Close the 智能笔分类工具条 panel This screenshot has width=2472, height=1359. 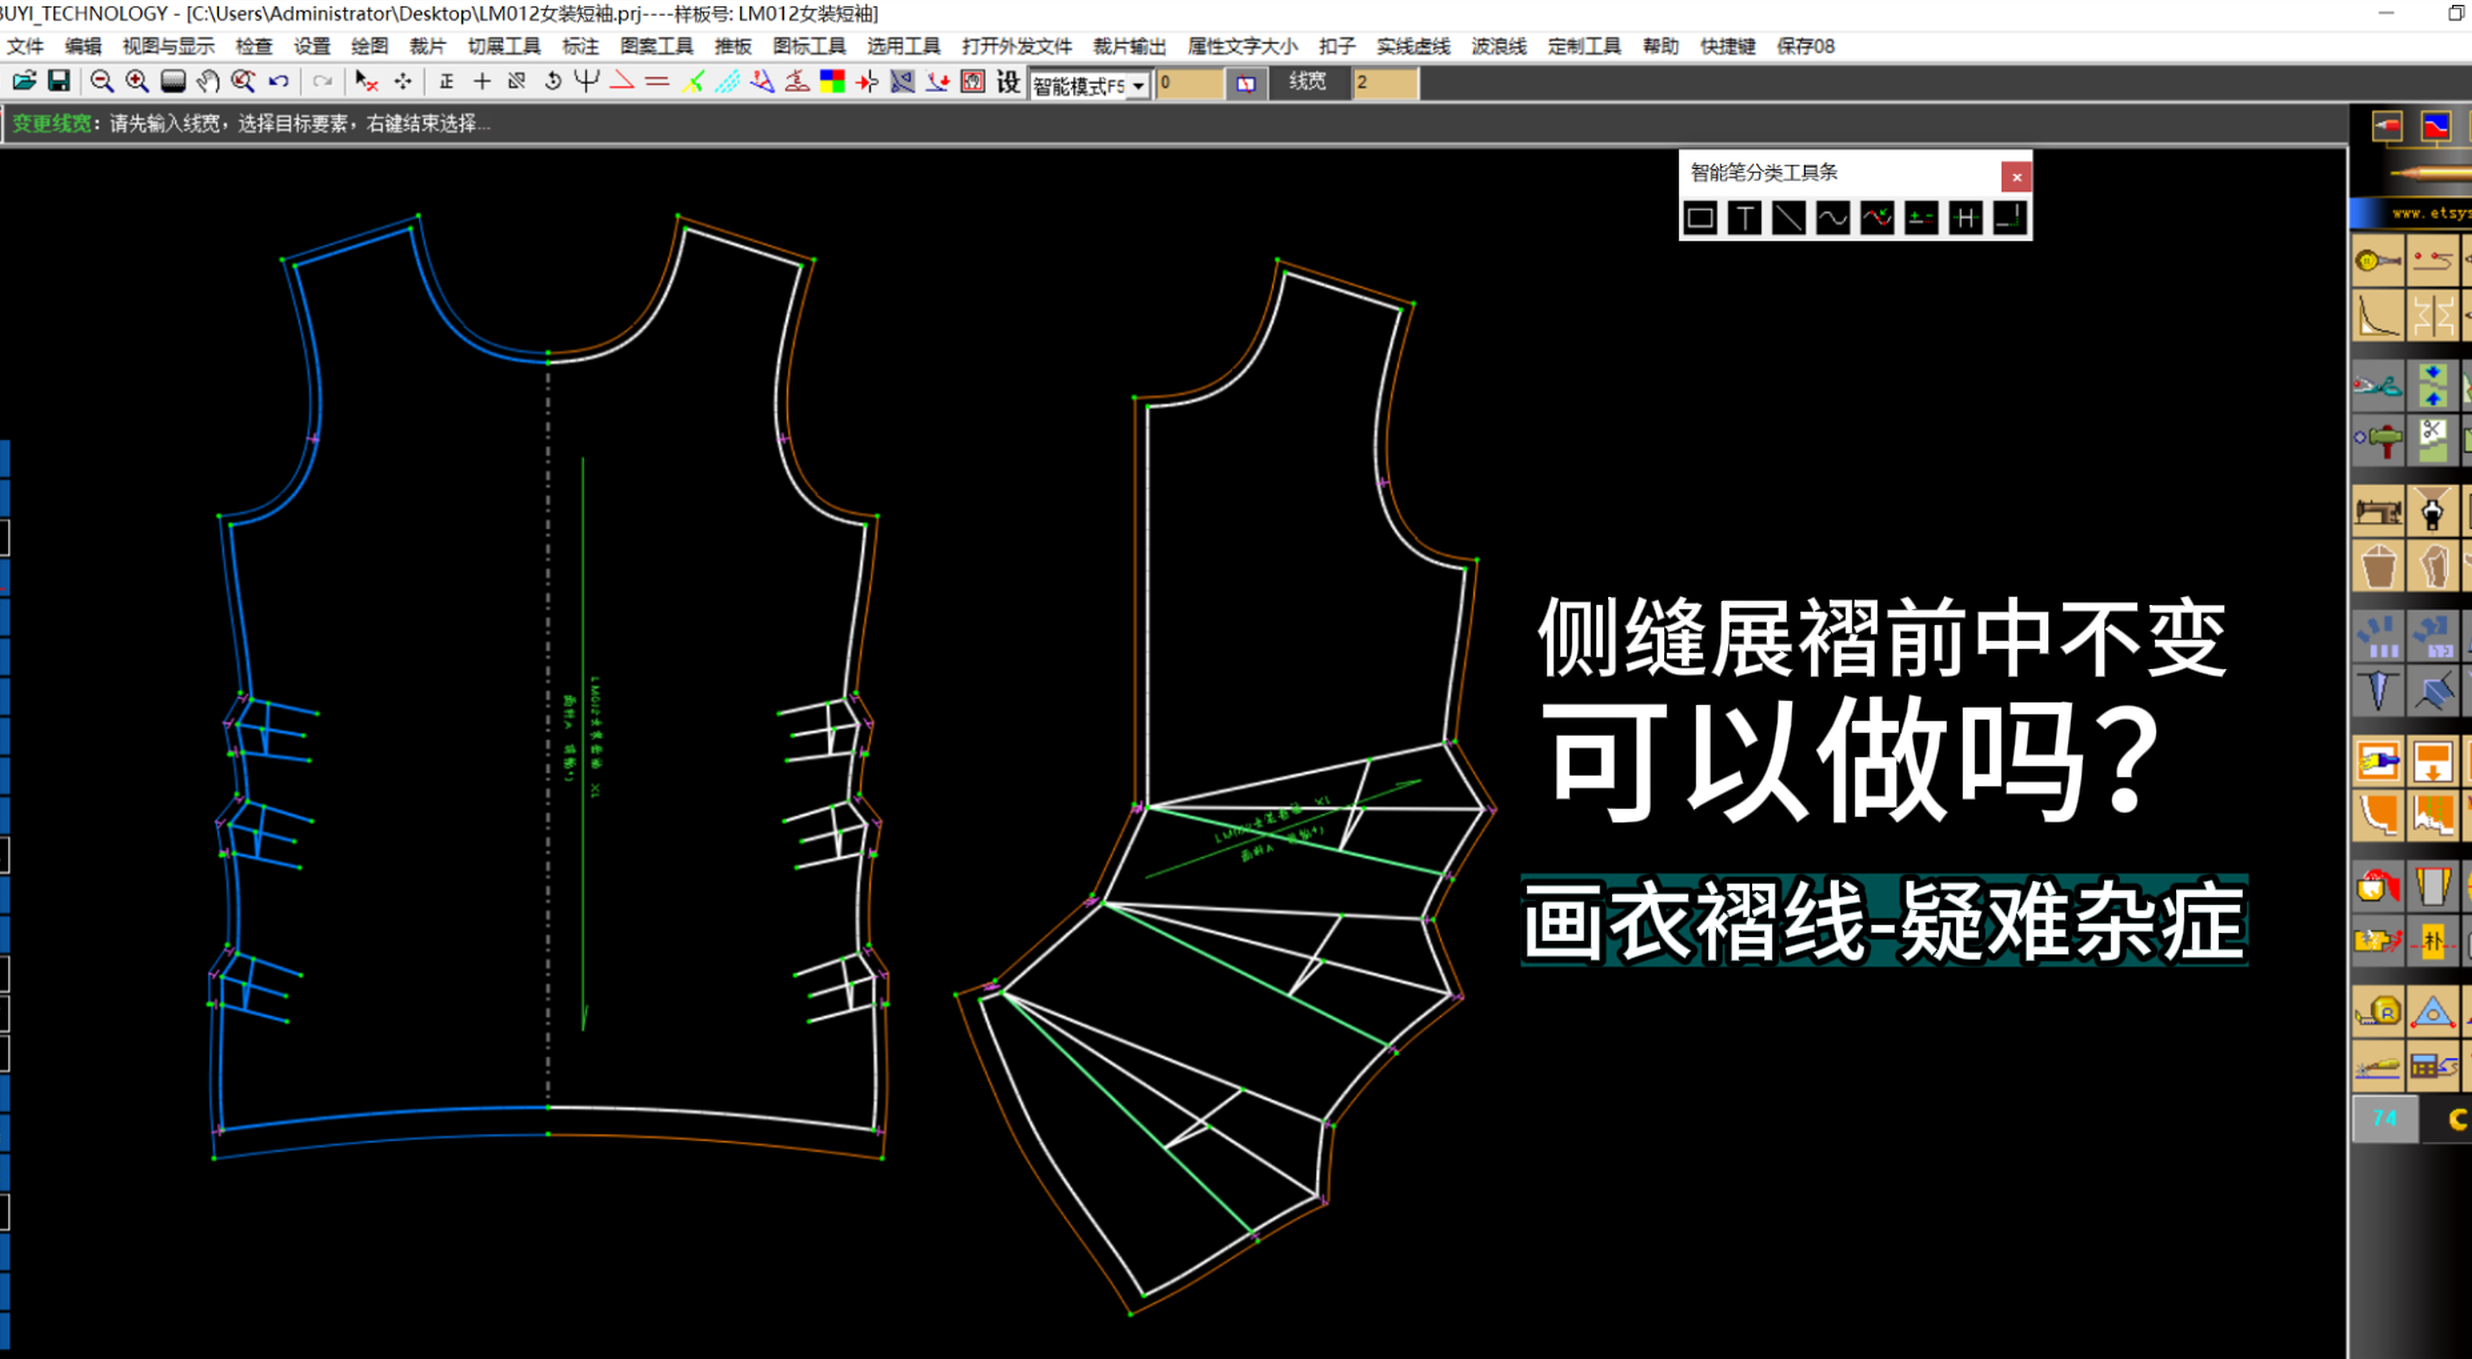(2016, 177)
